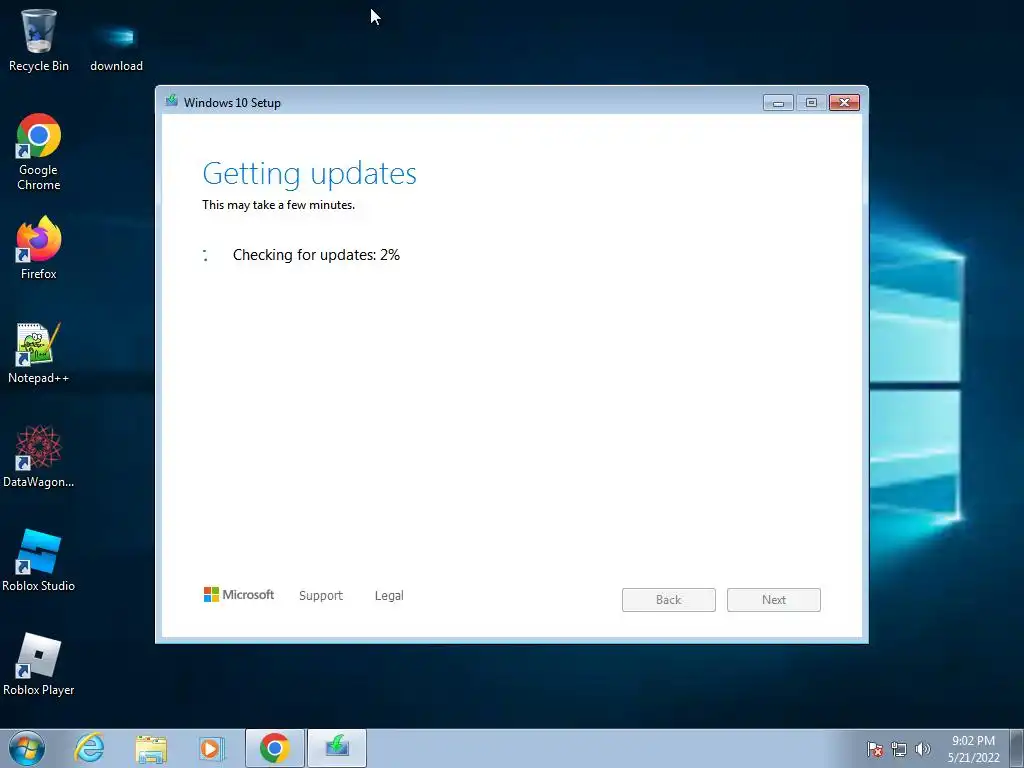
Task: Click the Show desktop strip in the taskbar corner
Action: [1017, 748]
